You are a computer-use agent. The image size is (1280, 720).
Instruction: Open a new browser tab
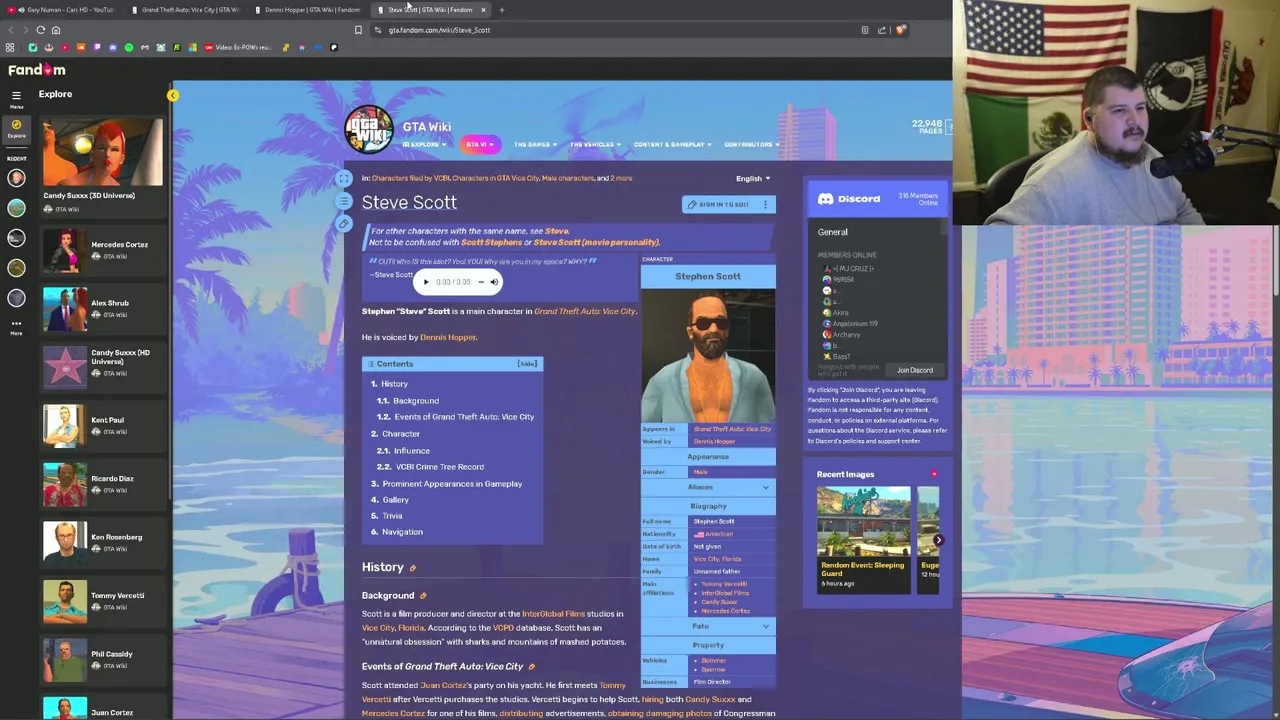tap(502, 10)
